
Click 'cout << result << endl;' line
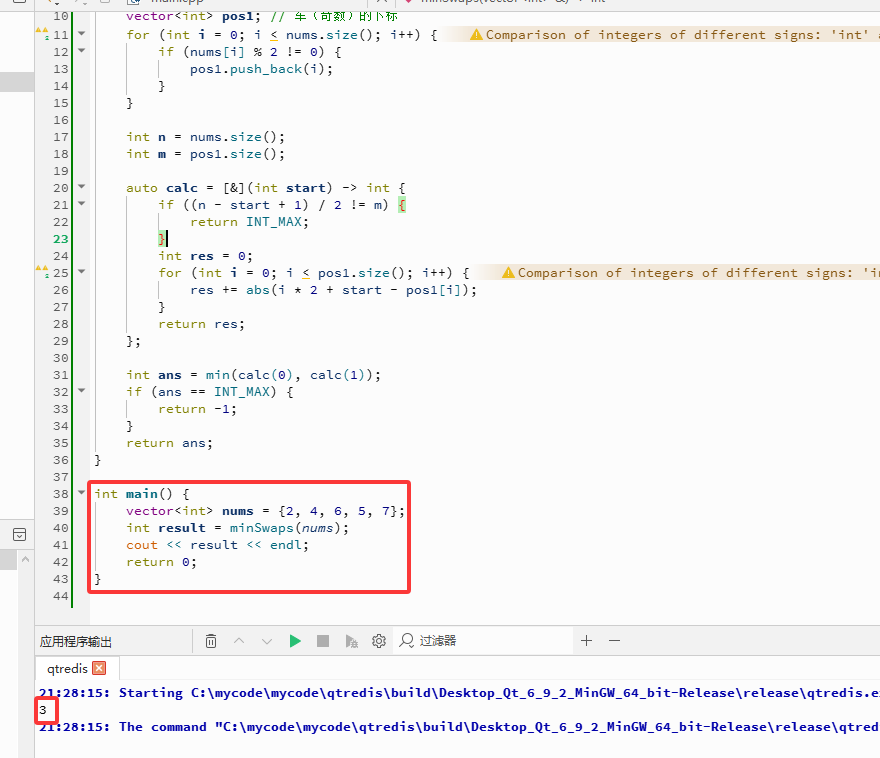[x=217, y=545]
